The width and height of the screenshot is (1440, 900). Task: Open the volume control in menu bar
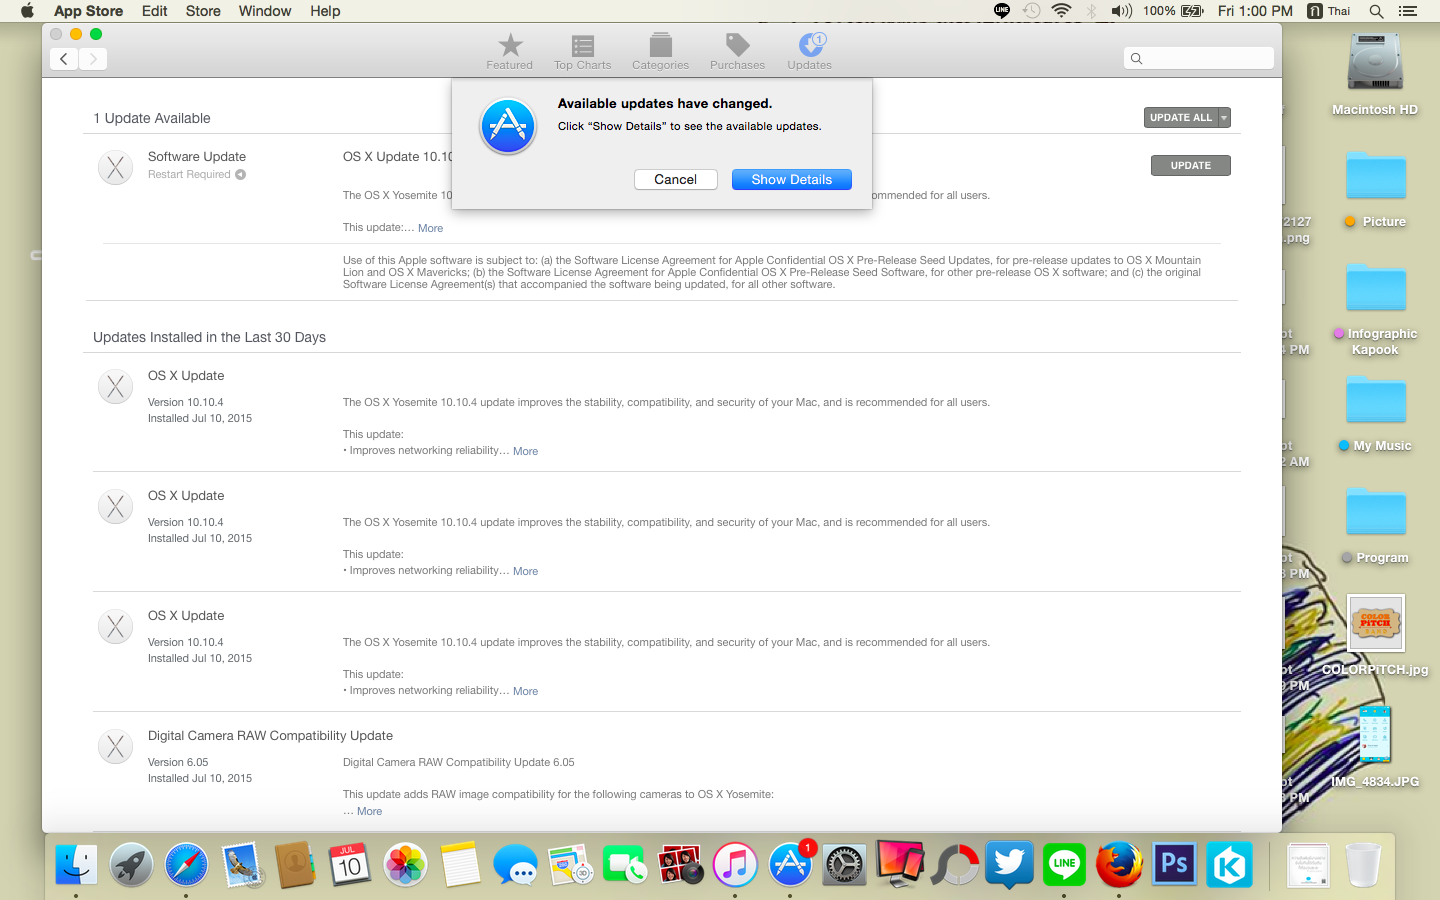[x=1122, y=11]
